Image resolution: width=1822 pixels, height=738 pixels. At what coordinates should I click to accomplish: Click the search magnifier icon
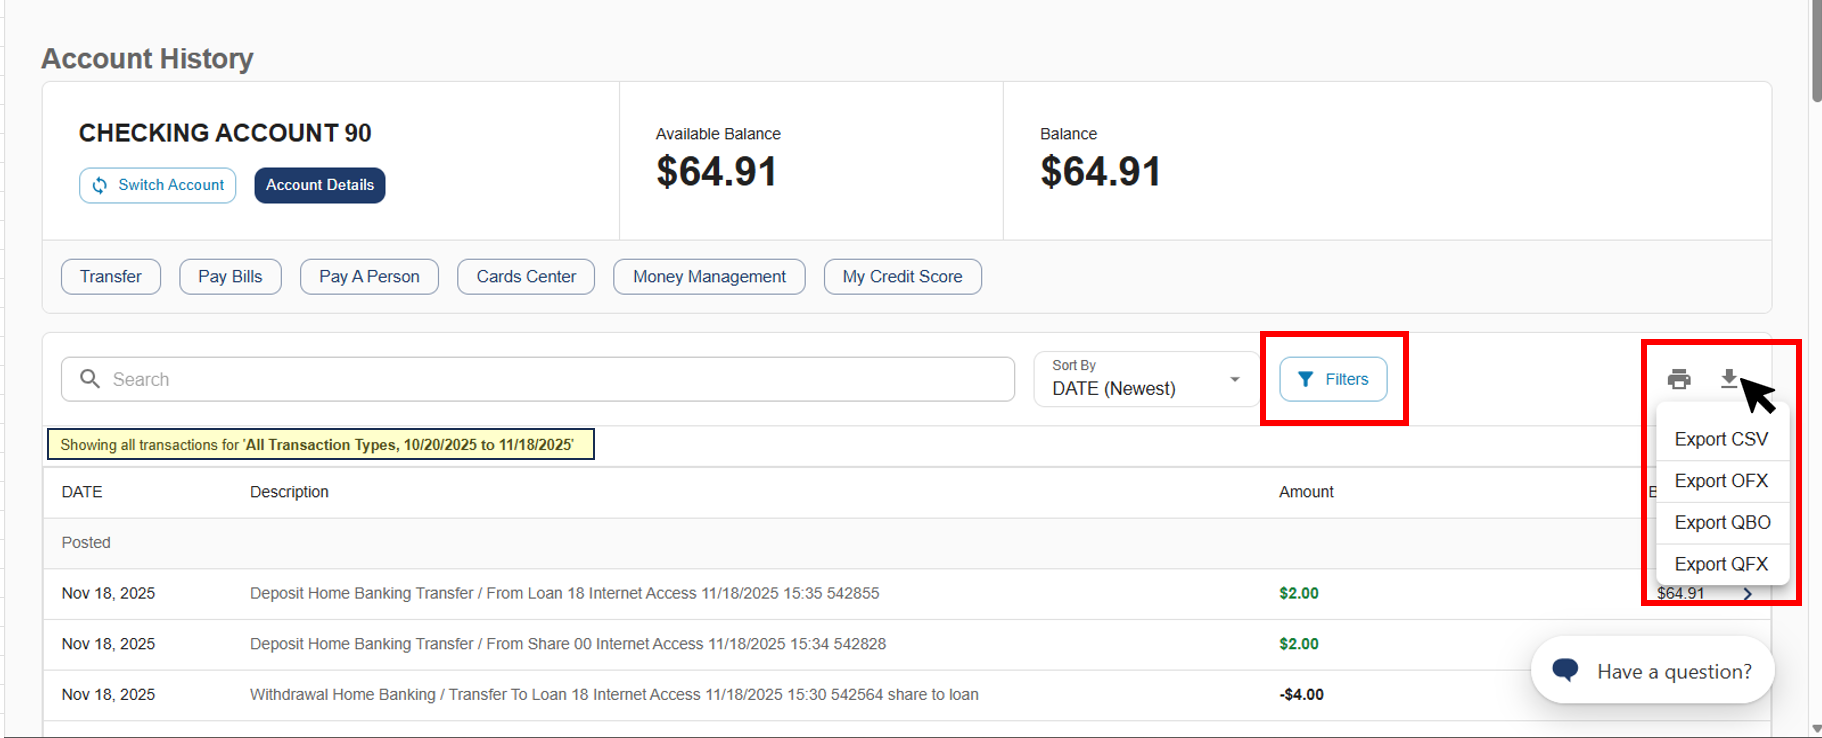tap(90, 379)
